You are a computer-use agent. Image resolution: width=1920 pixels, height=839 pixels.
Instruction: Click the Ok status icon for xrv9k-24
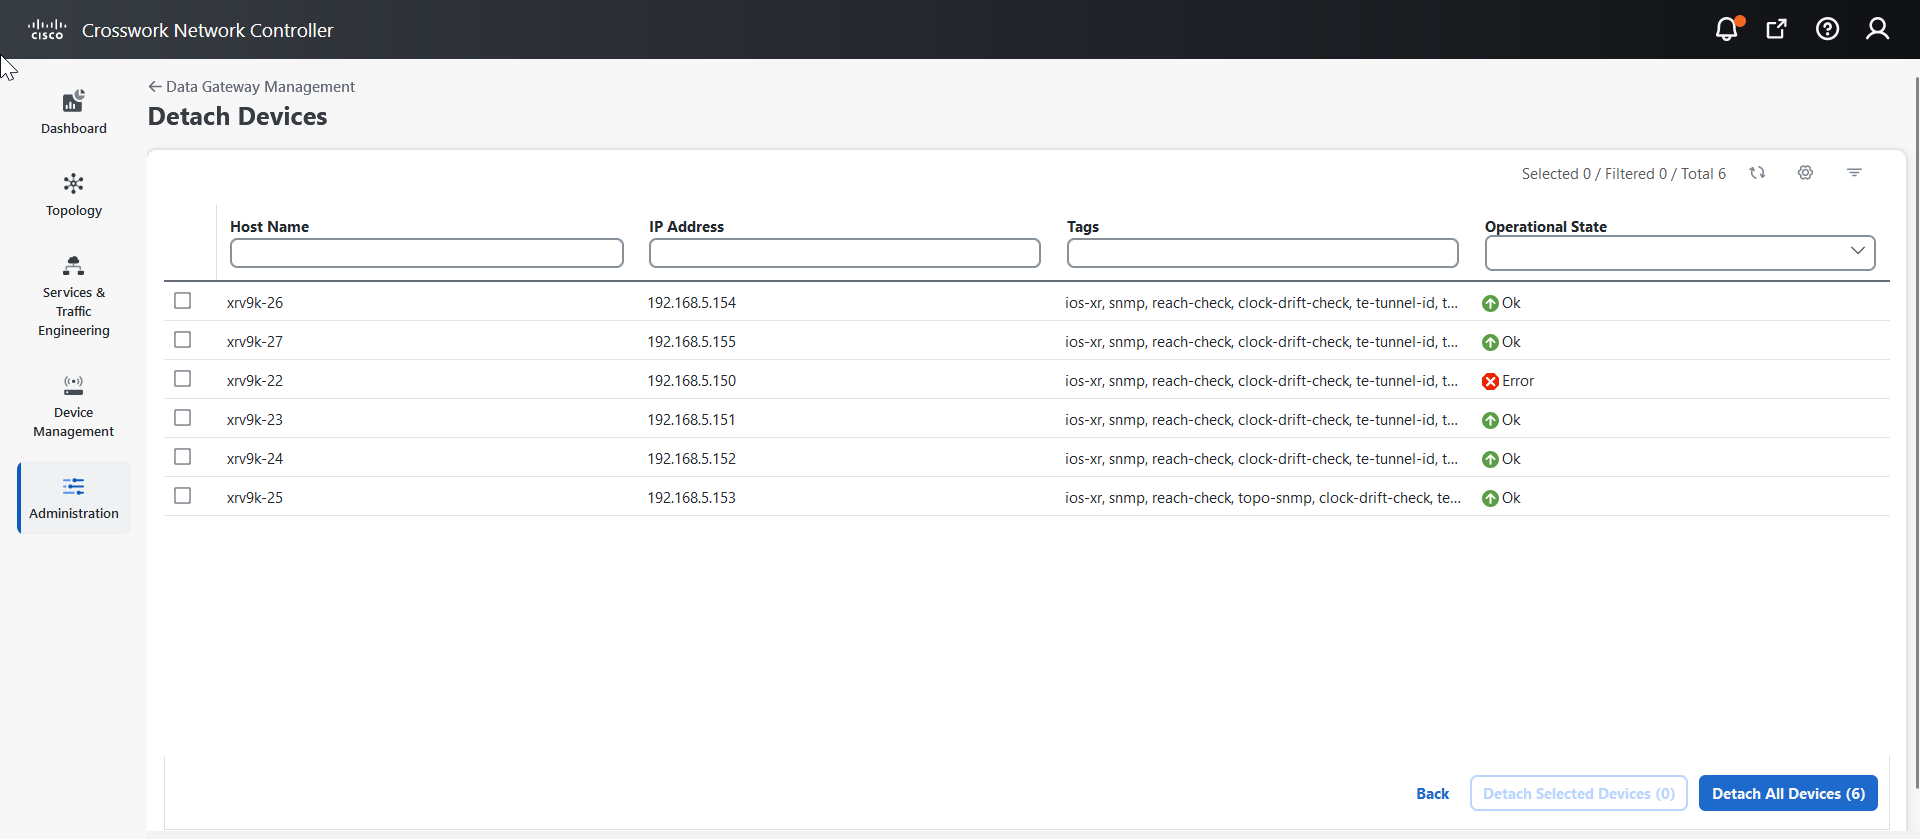1490,459
